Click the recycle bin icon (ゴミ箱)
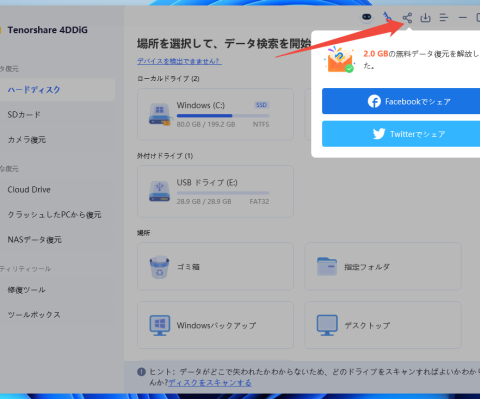 click(159, 267)
